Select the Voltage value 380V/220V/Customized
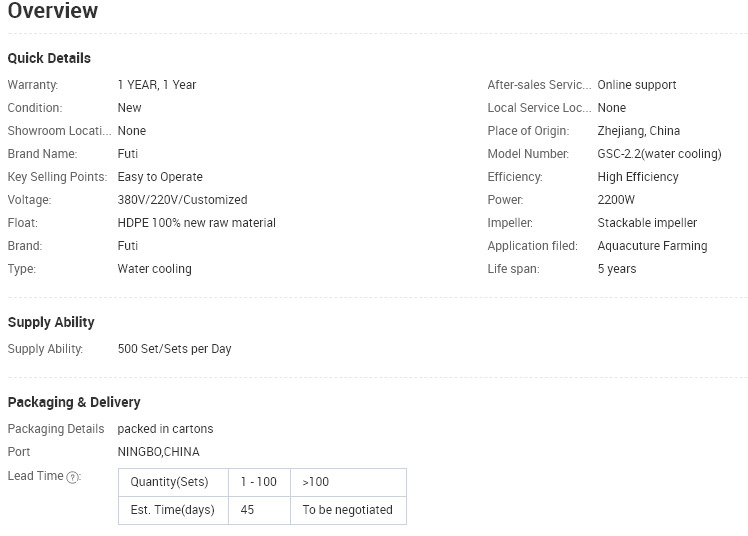 pos(182,200)
